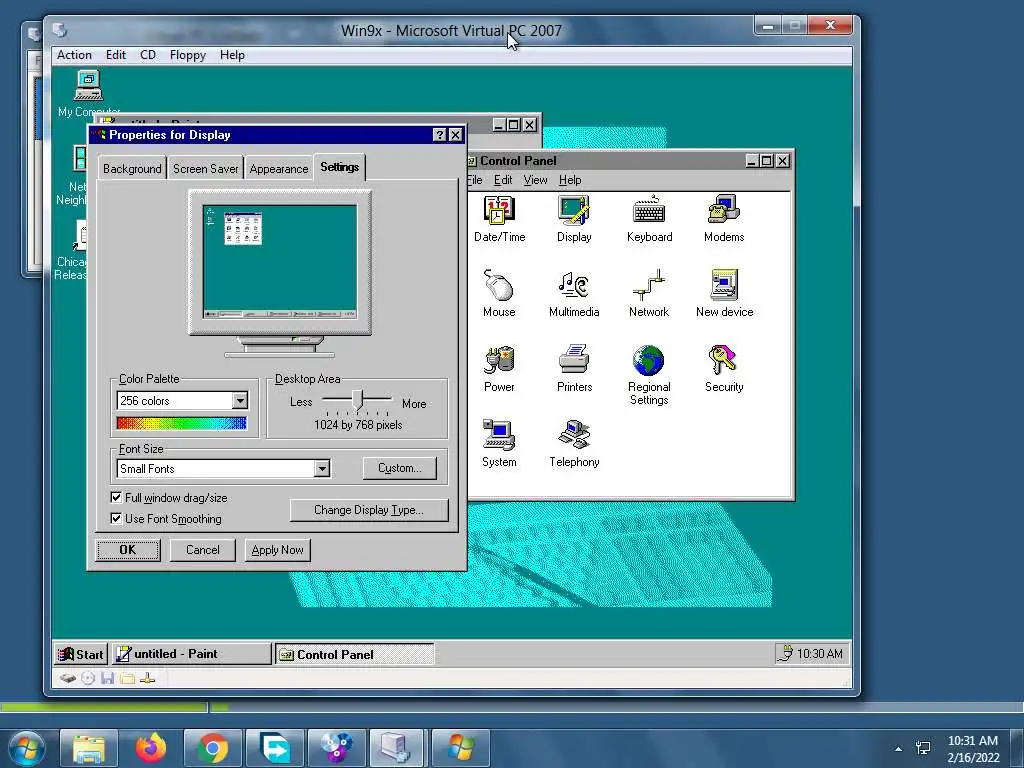Click the 10:30 AM clock in guest taskbar
Viewport: 1024px width, 768px height.
820,654
